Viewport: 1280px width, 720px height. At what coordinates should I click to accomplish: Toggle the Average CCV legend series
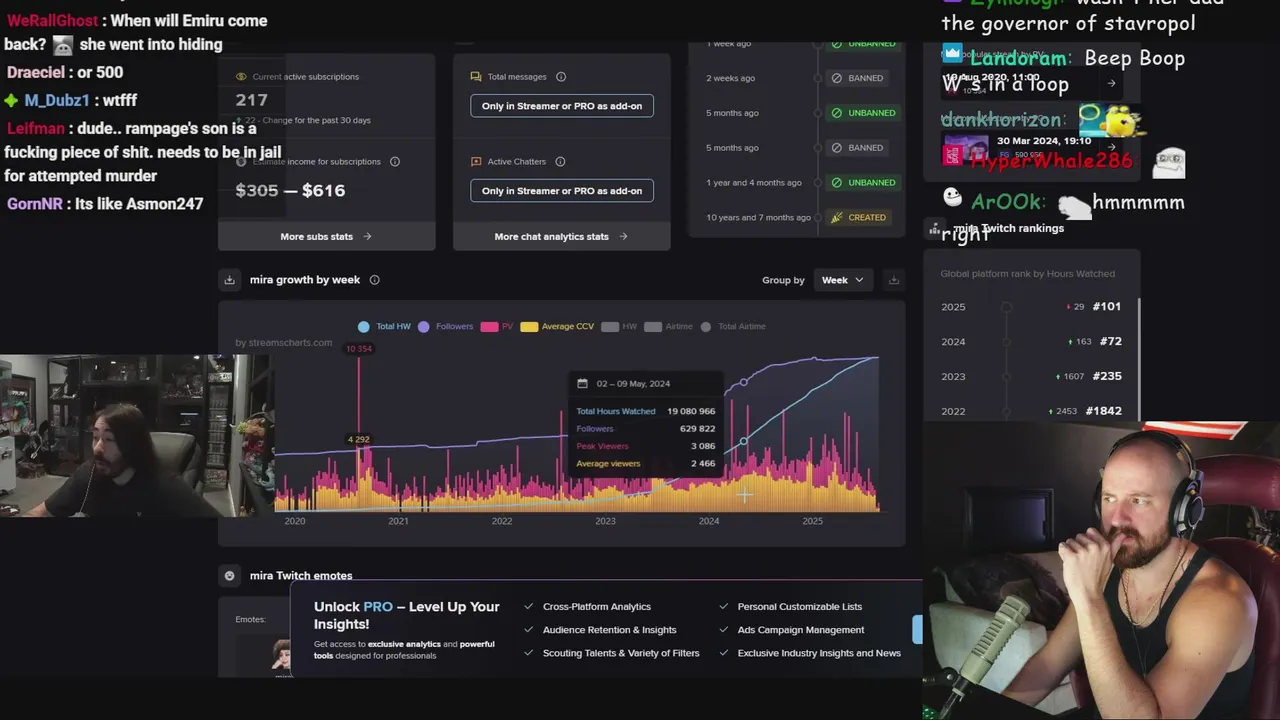click(557, 326)
